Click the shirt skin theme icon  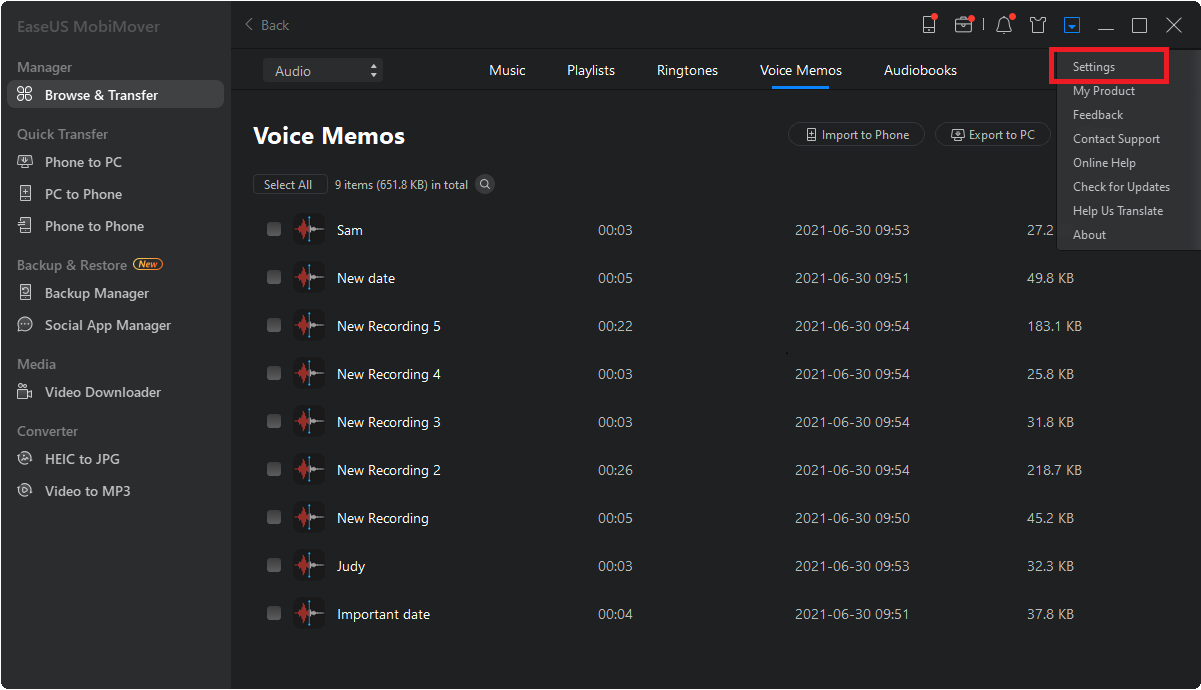click(1038, 25)
